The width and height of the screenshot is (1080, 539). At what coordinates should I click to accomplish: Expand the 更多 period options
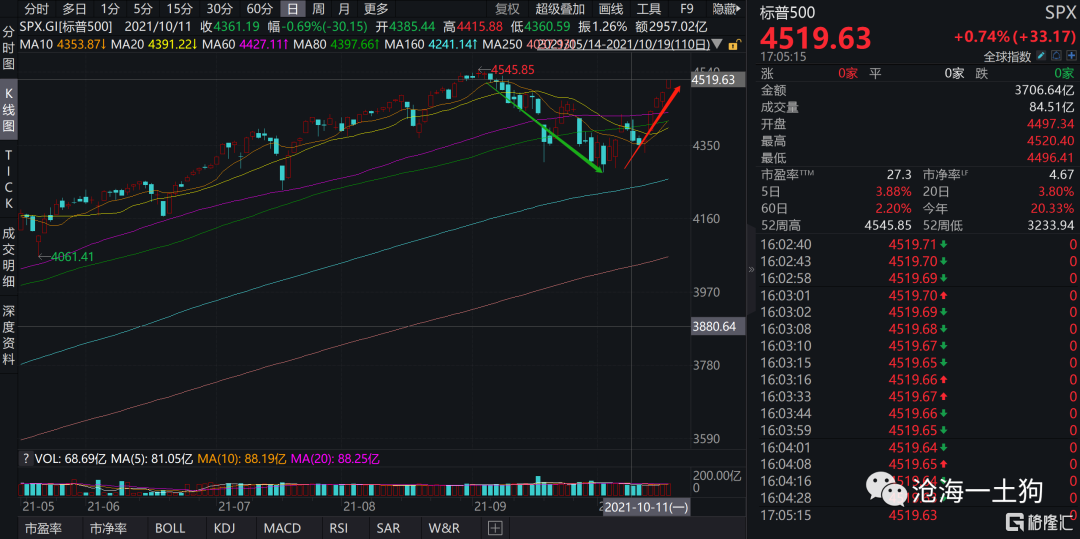376,9
